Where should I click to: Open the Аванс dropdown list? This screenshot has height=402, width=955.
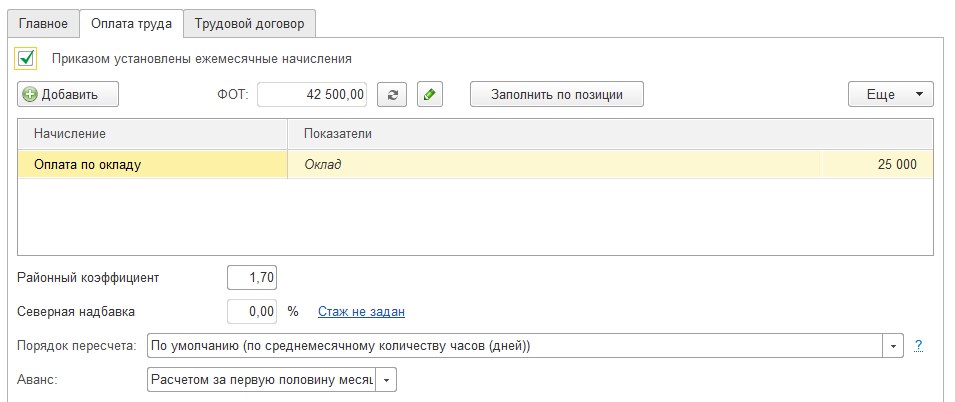point(386,380)
